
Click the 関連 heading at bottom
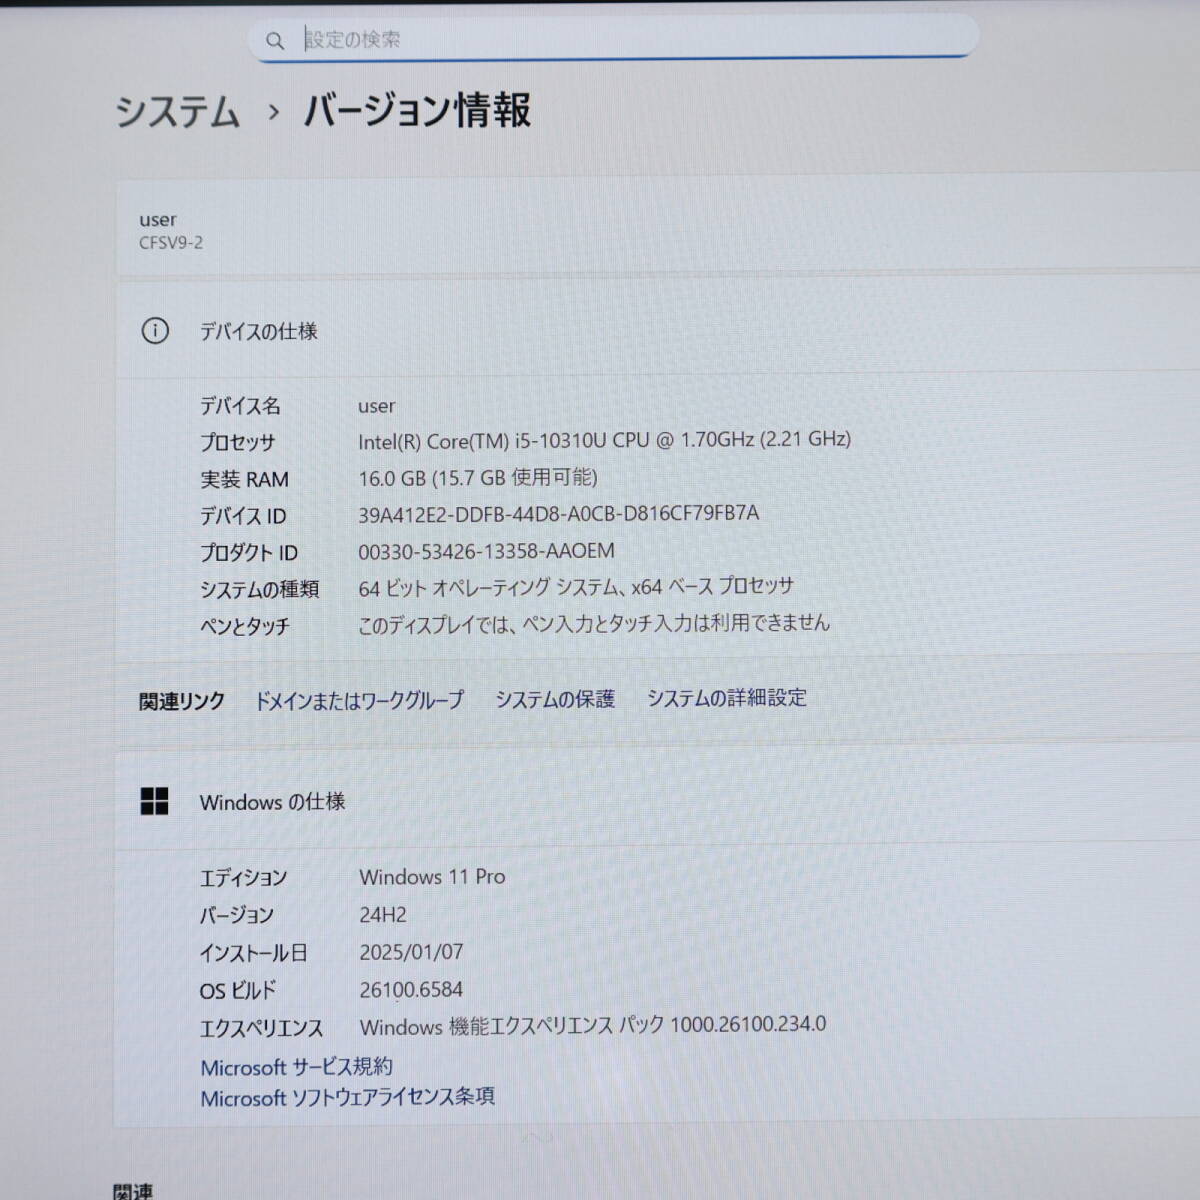click(133, 1190)
